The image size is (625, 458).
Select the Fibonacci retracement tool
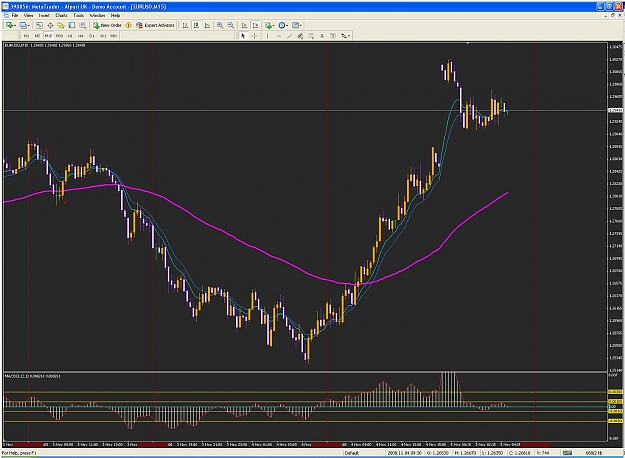[311, 36]
